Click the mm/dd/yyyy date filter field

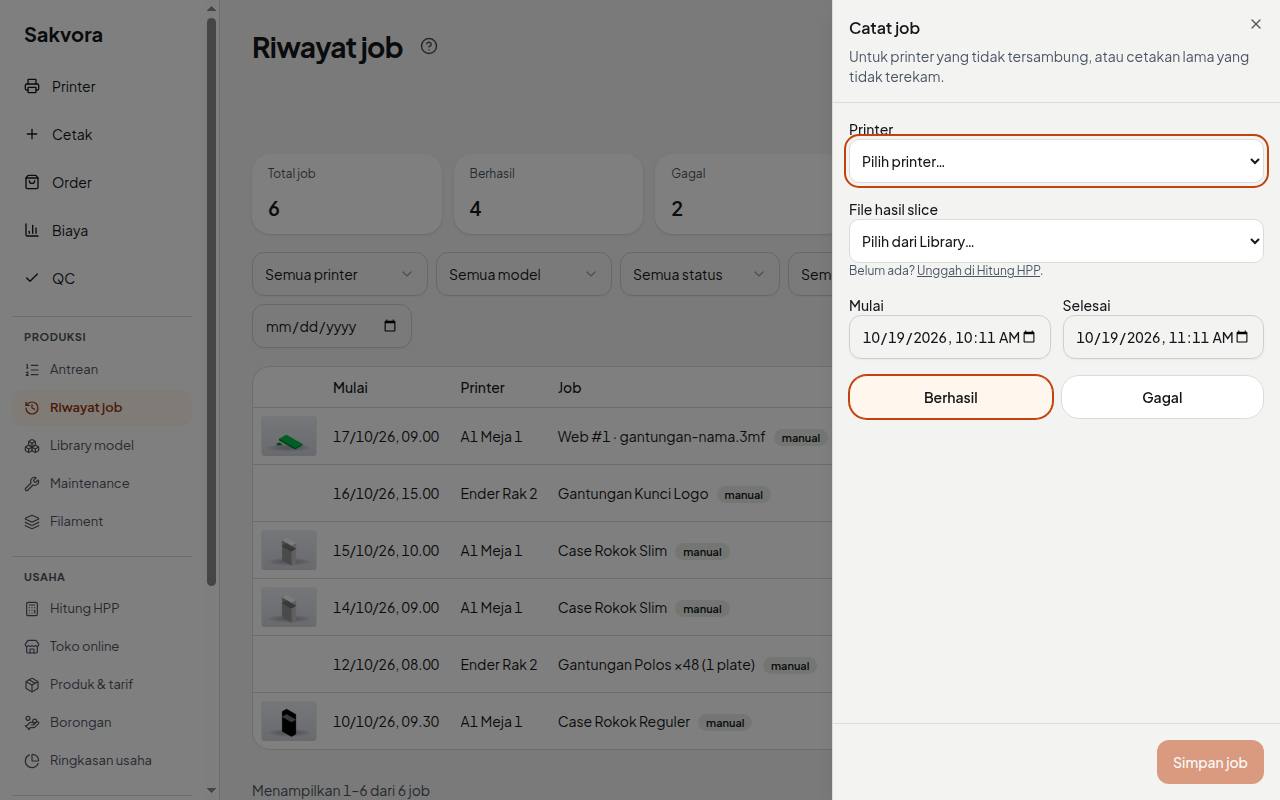pyautogui.click(x=332, y=326)
